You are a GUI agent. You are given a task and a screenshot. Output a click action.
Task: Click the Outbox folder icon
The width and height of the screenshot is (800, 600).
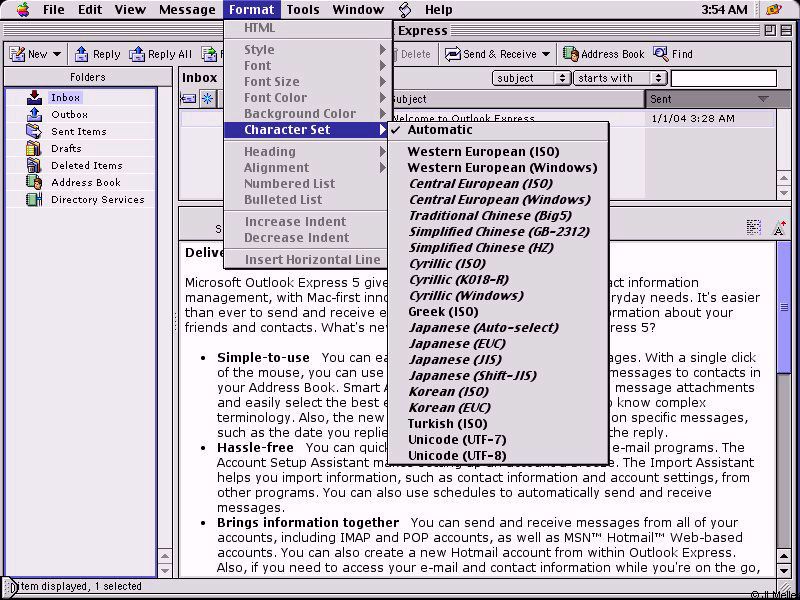[35, 114]
